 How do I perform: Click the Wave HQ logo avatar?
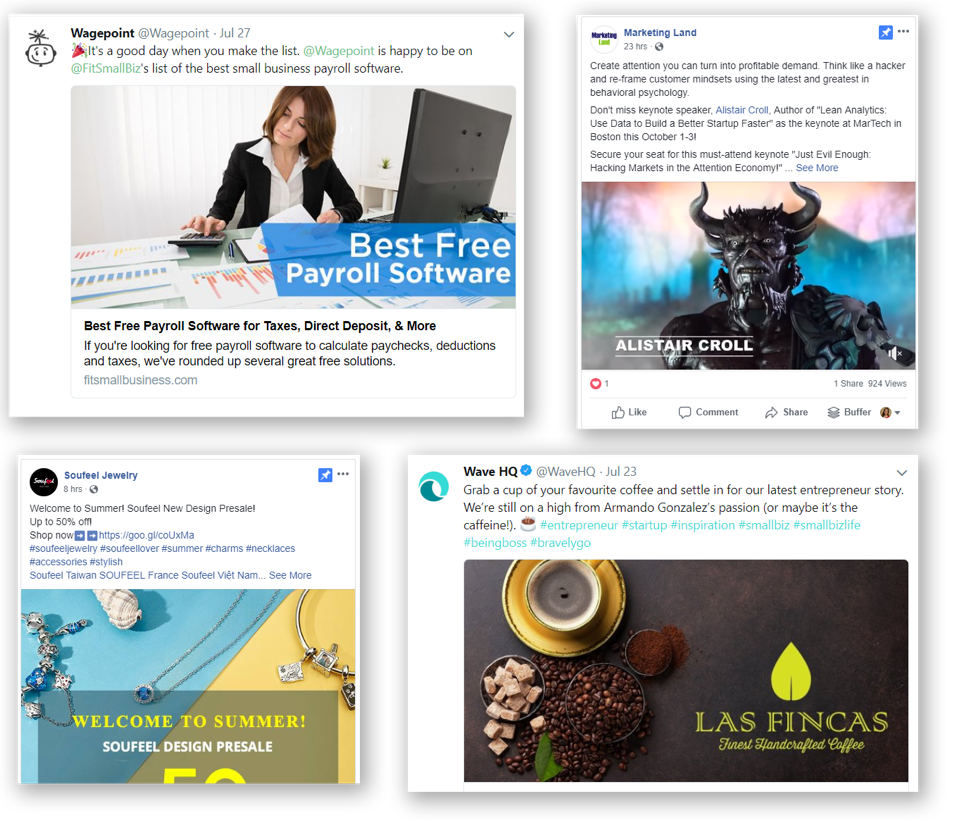tap(433, 486)
